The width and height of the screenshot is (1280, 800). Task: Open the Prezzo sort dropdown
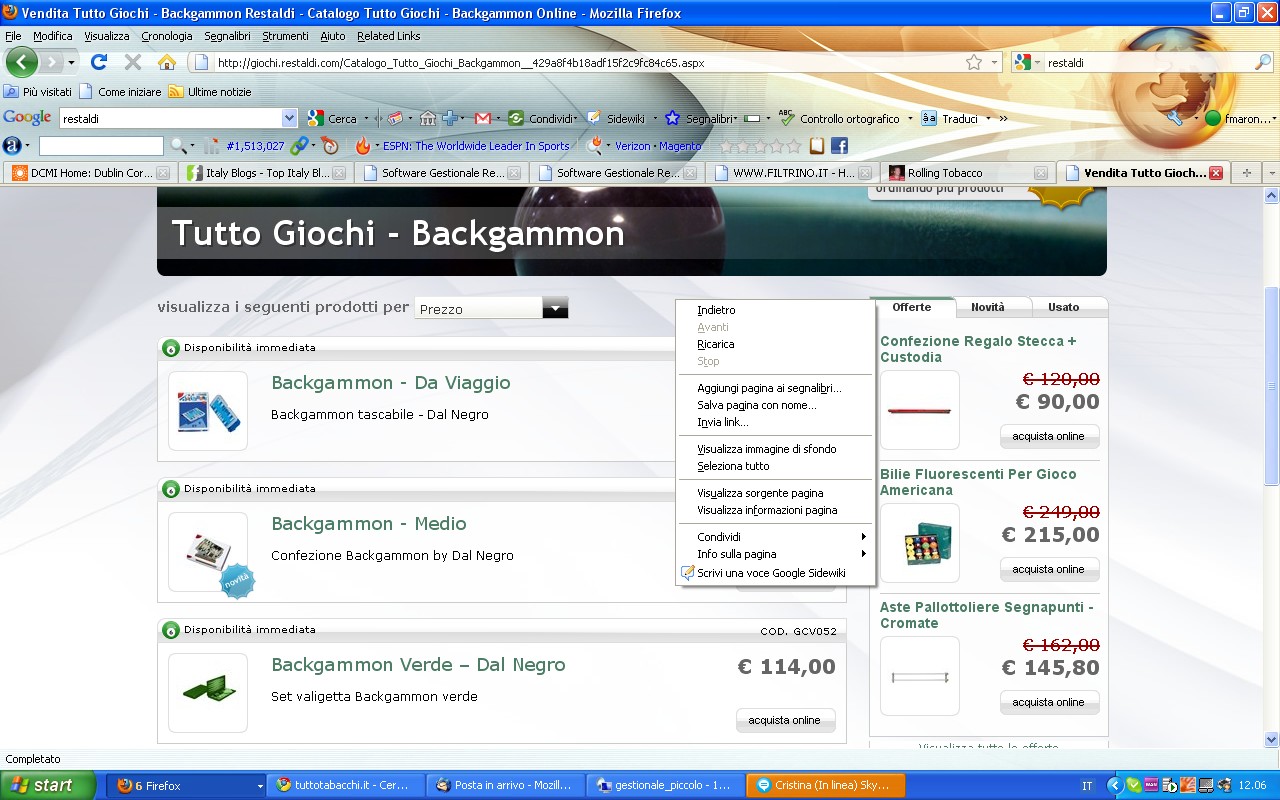click(x=555, y=308)
